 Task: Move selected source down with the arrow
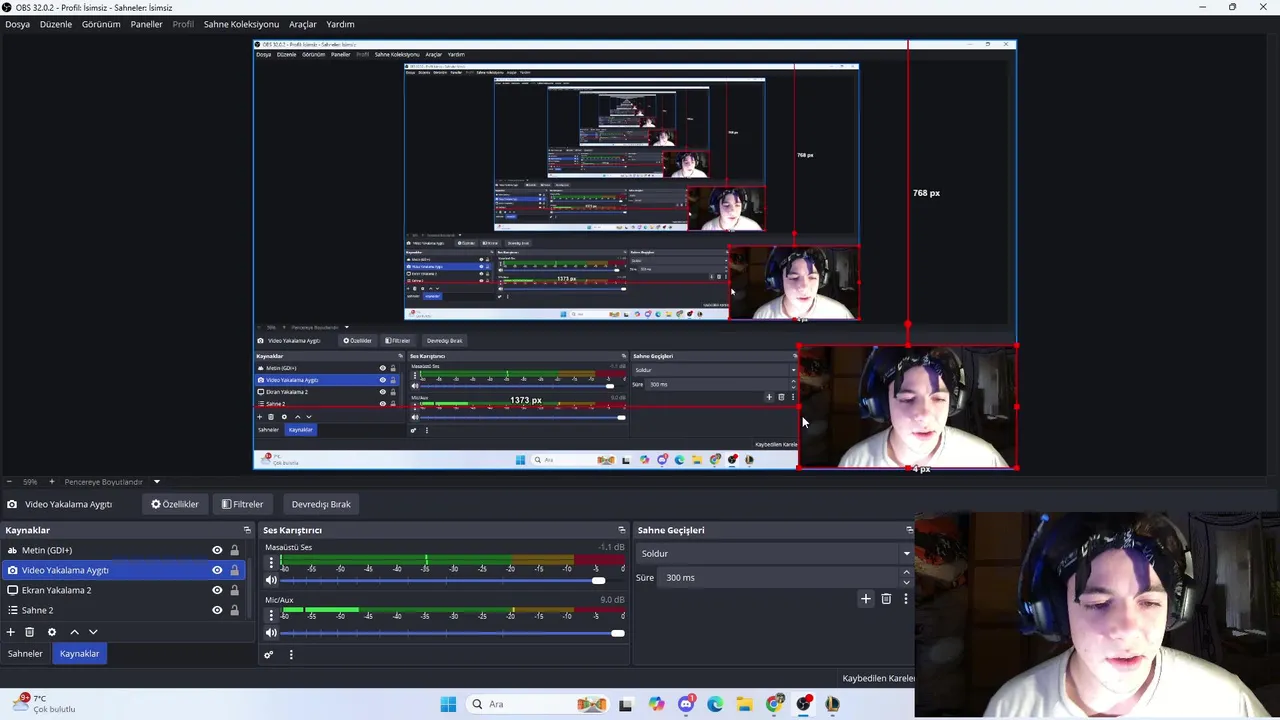click(x=93, y=632)
